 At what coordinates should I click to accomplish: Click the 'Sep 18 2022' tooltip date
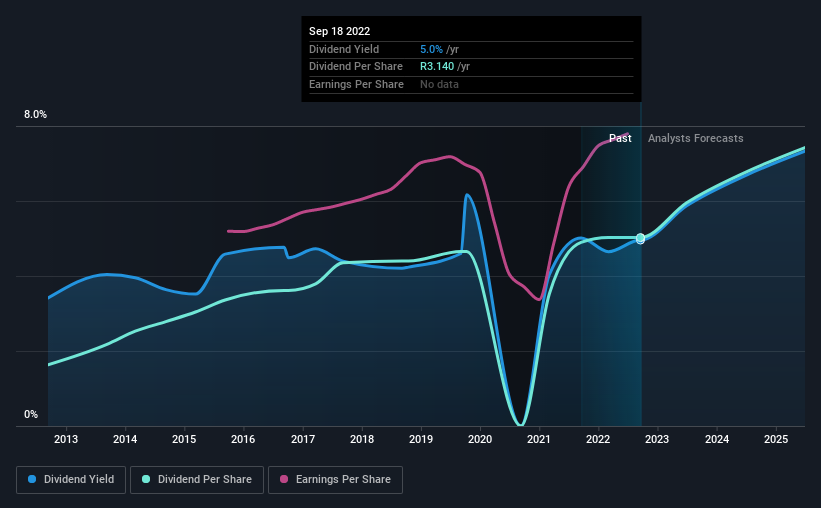click(x=339, y=31)
